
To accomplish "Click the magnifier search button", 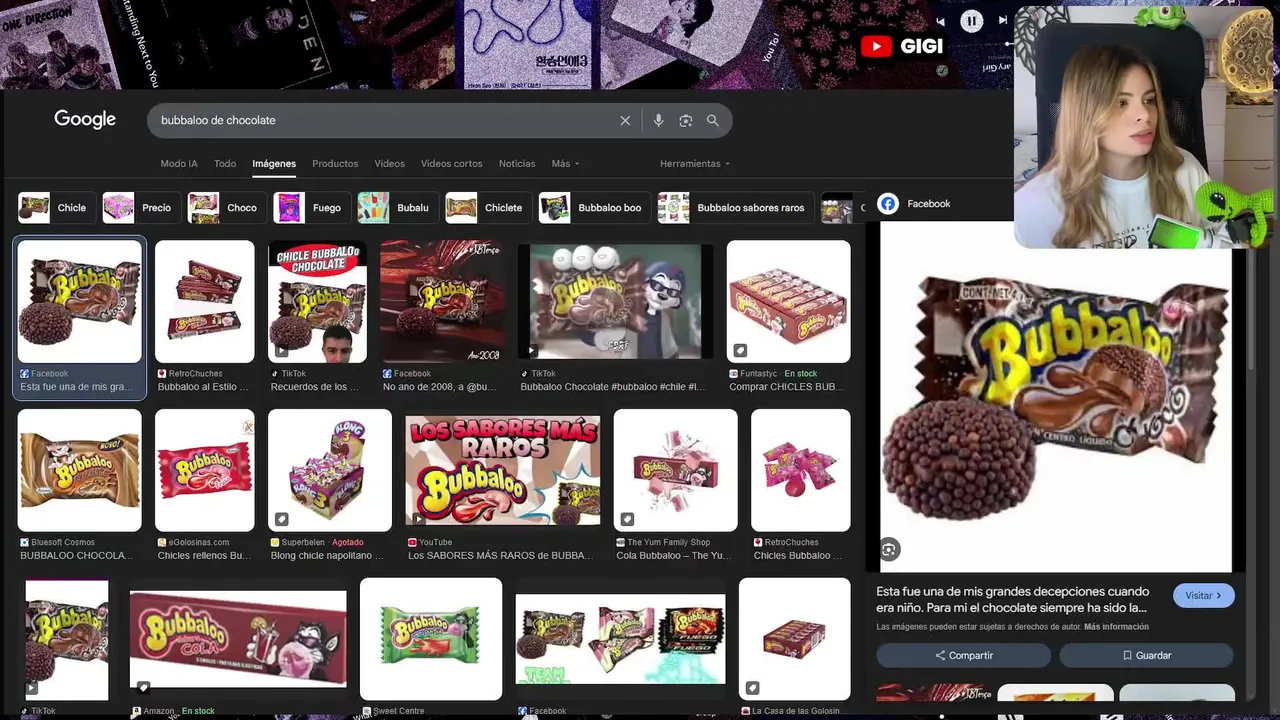I will coord(713,120).
